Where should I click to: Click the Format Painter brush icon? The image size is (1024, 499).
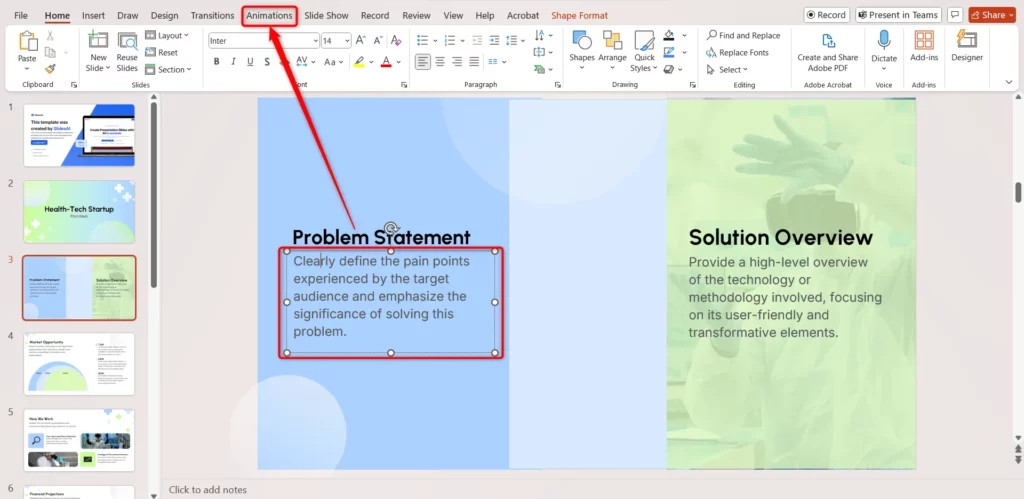[49, 70]
